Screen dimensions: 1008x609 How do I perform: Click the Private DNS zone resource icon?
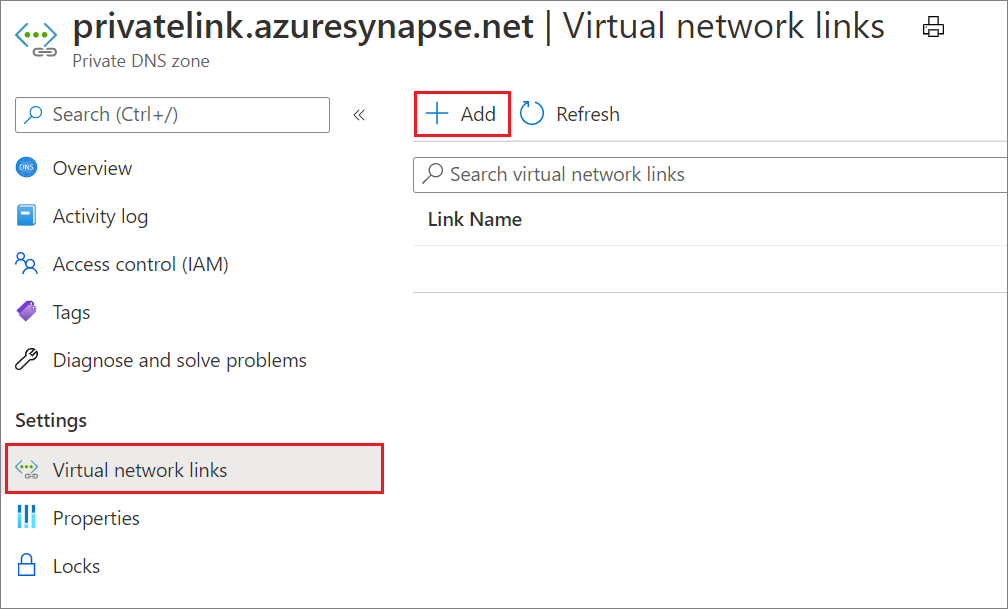(x=36, y=39)
